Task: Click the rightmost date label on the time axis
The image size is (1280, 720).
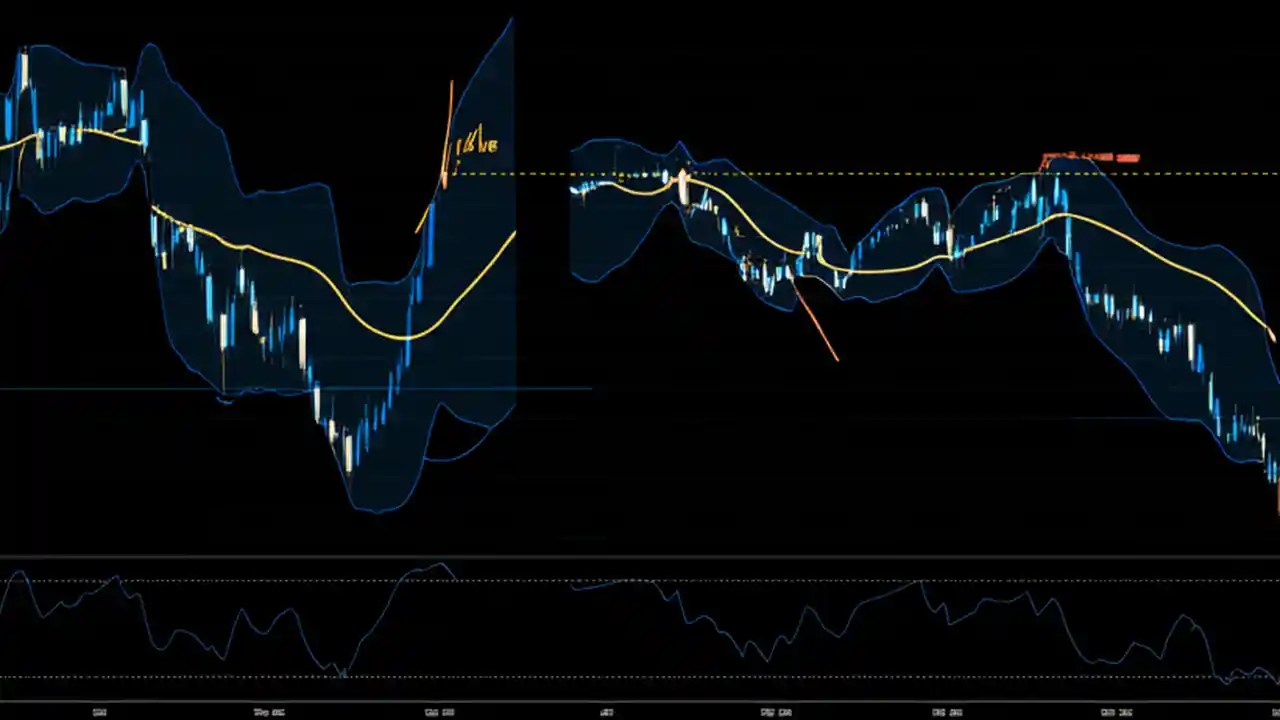Action: 1117,712
